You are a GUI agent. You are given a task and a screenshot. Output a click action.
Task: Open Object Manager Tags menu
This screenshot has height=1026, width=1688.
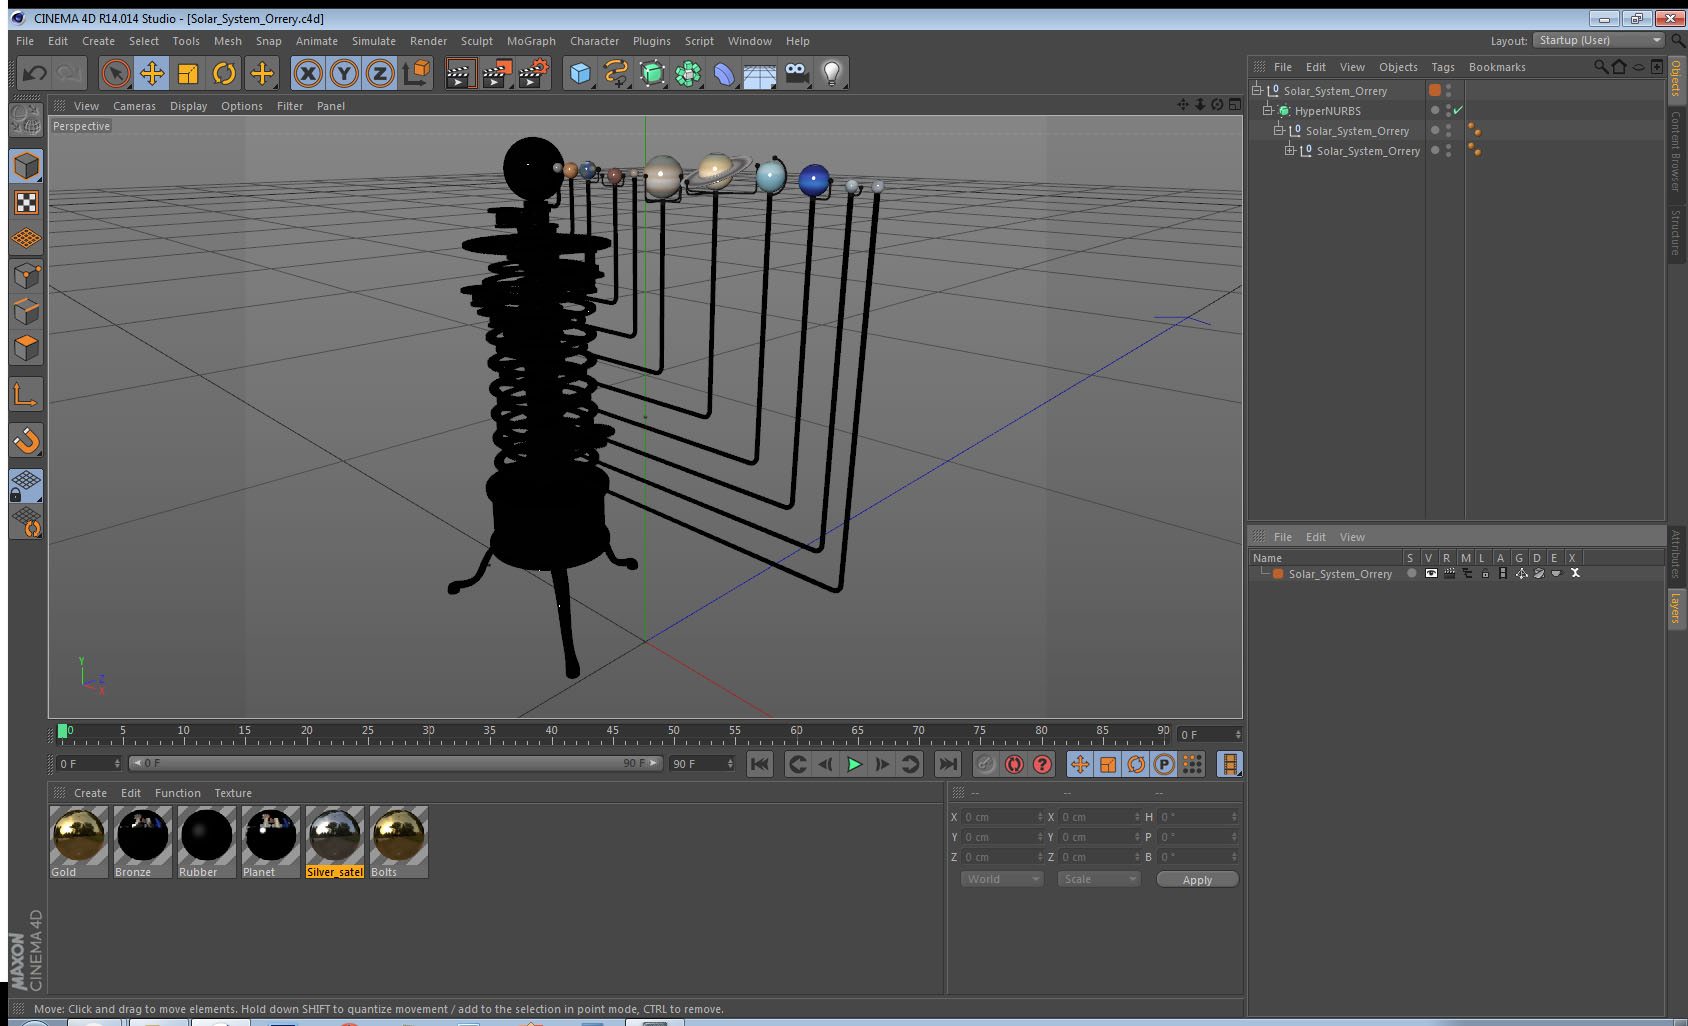(1443, 67)
